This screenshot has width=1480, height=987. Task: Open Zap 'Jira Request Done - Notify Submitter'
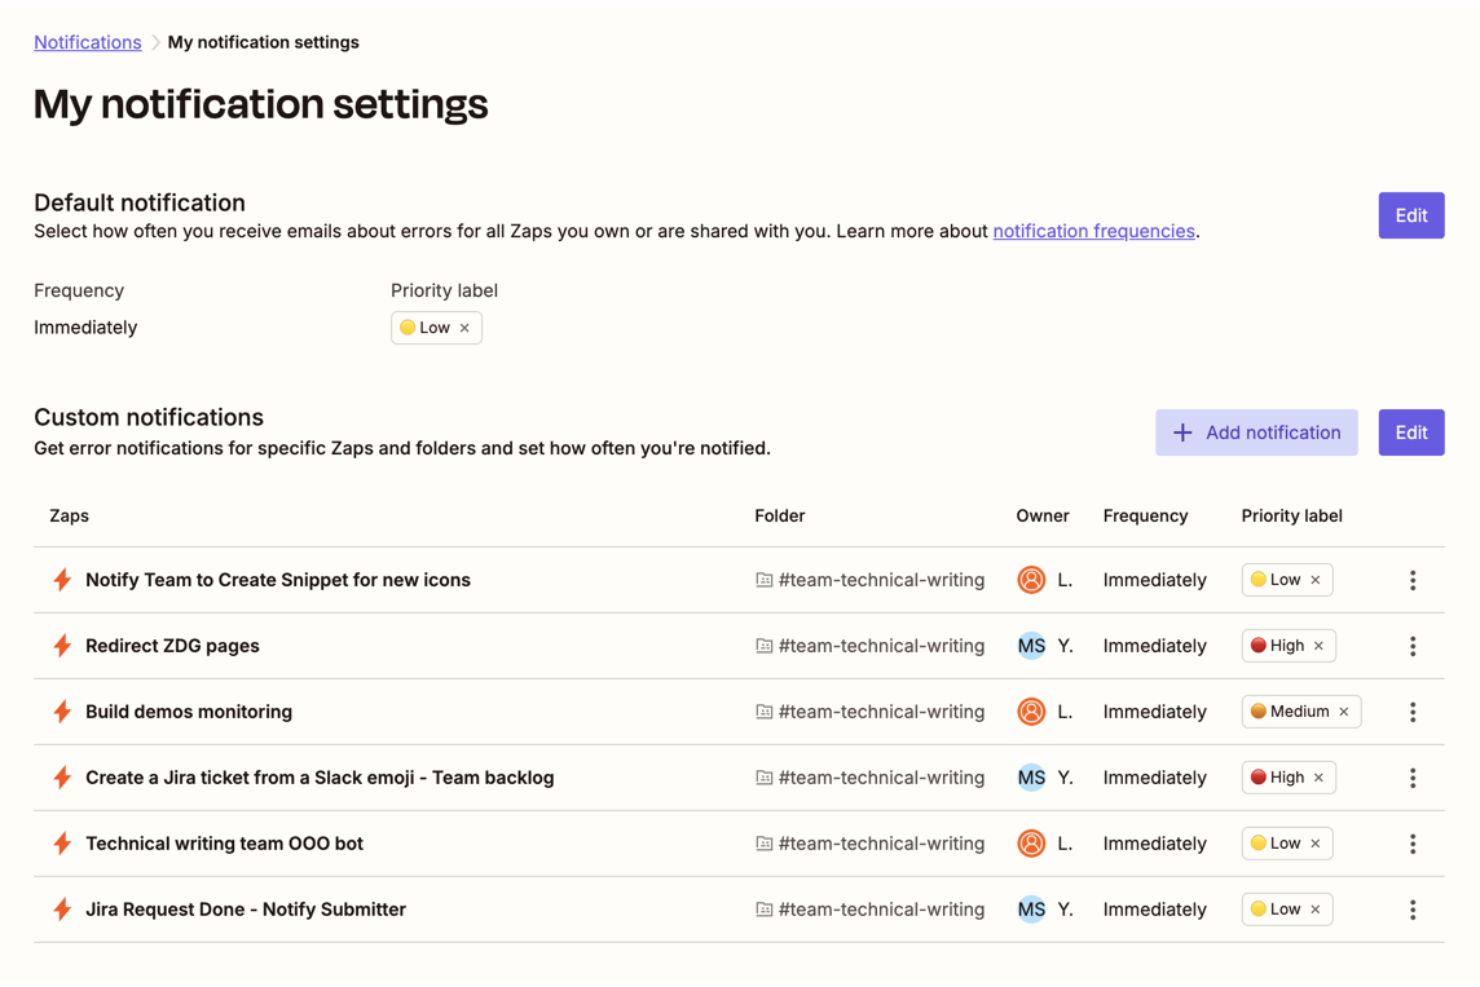tap(246, 910)
